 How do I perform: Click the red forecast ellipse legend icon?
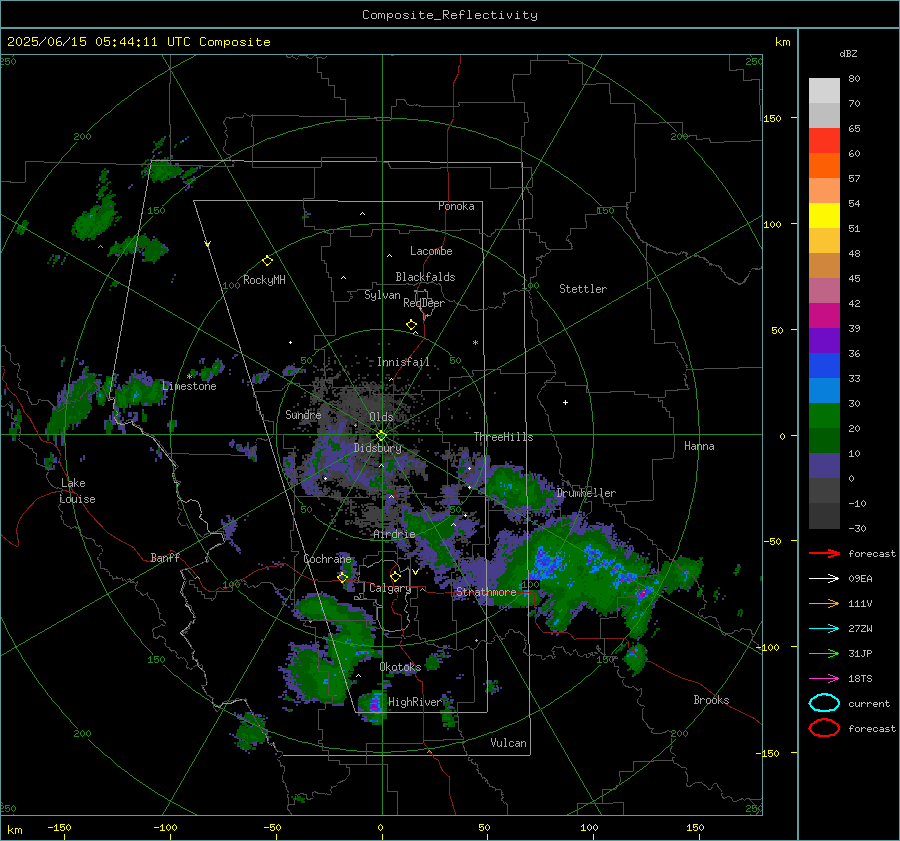[824, 728]
